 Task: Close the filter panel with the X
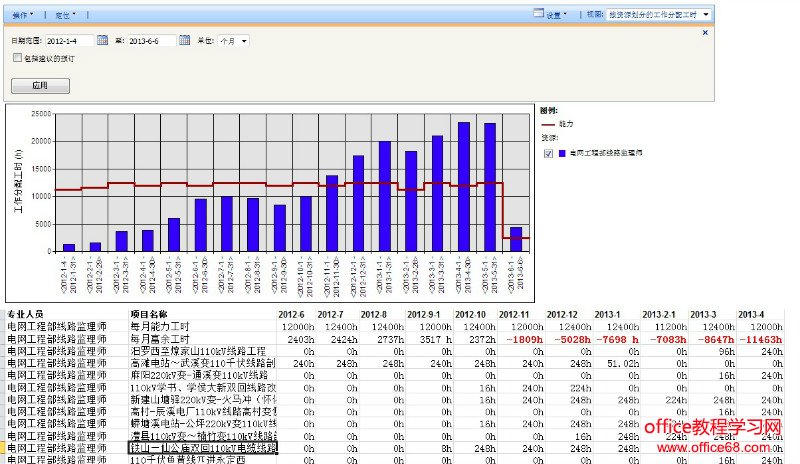pos(705,33)
